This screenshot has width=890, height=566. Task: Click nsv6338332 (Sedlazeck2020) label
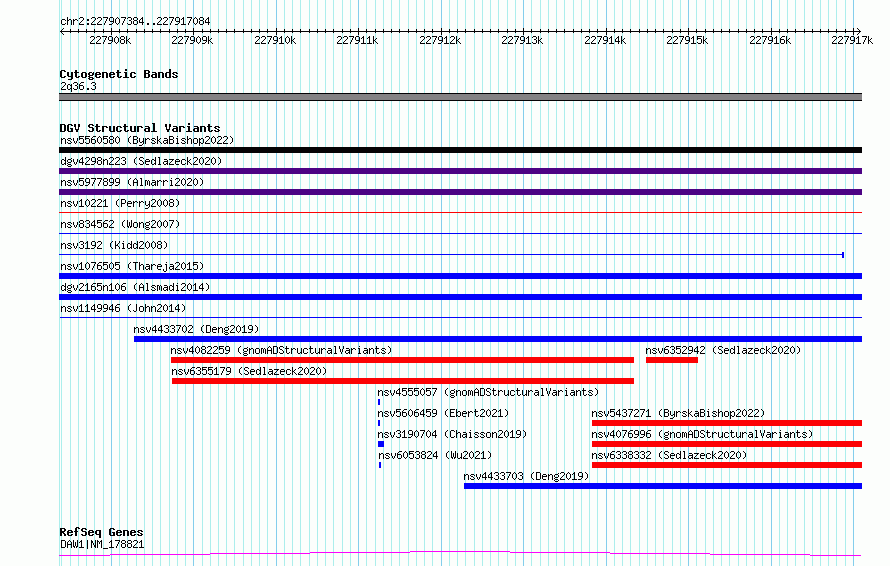[x=669, y=455]
